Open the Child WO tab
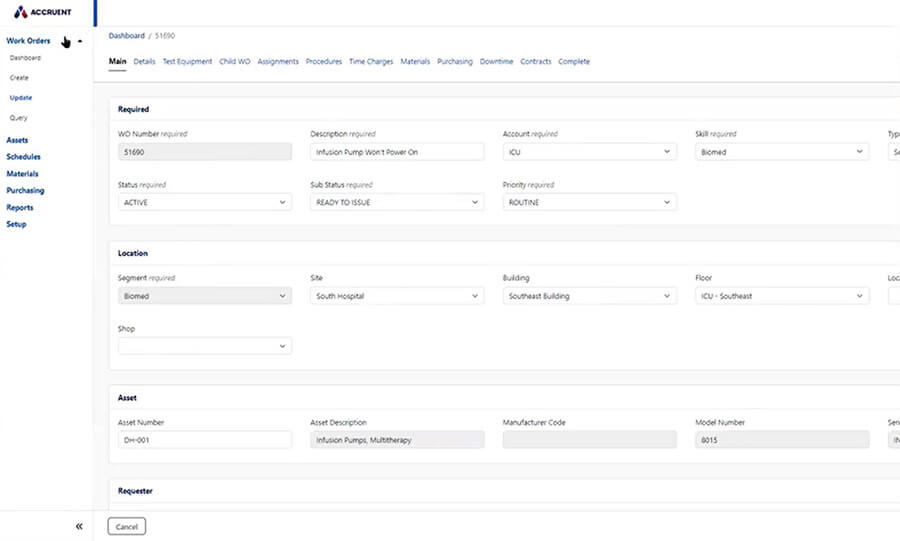This screenshot has width=900, height=541. coord(235,61)
